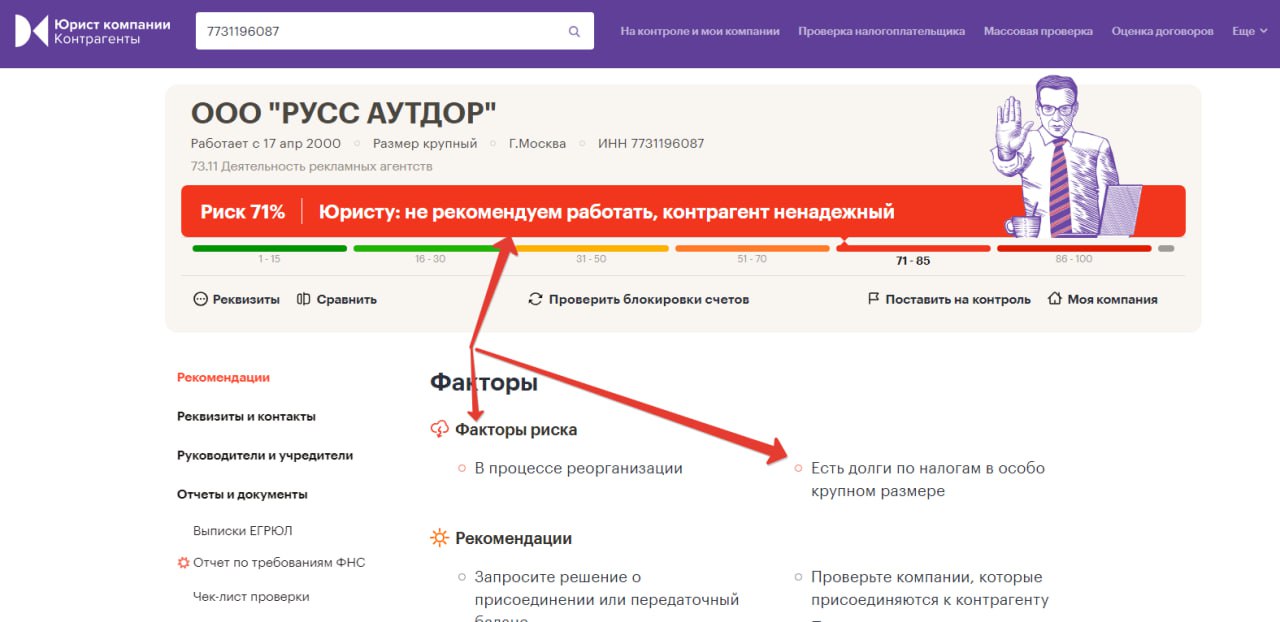Click the Работает с 17 апр 2000 text
This screenshot has height=622, width=1280.
[x=266, y=143]
